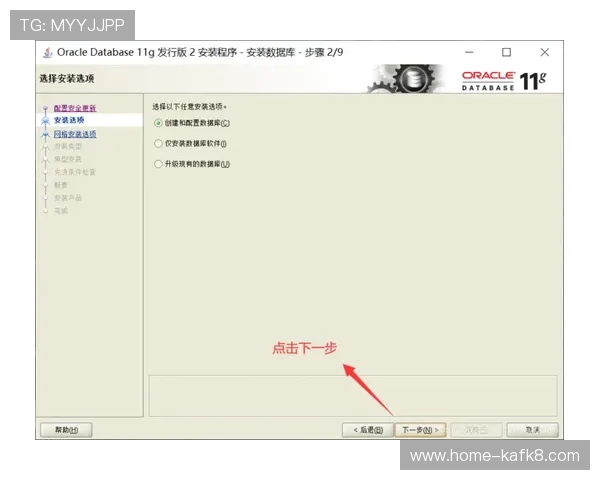Click the disabled 安装类型 step

click(x=68, y=146)
